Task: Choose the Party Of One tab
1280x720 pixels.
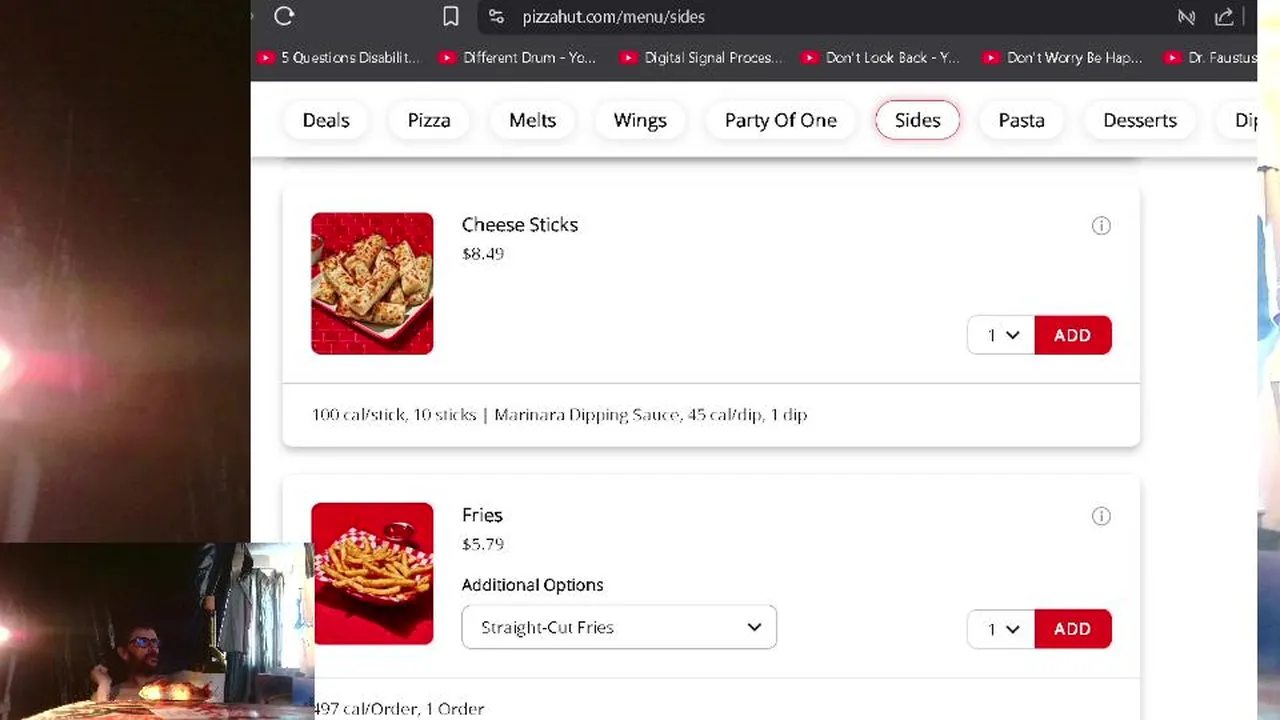Action: click(781, 120)
